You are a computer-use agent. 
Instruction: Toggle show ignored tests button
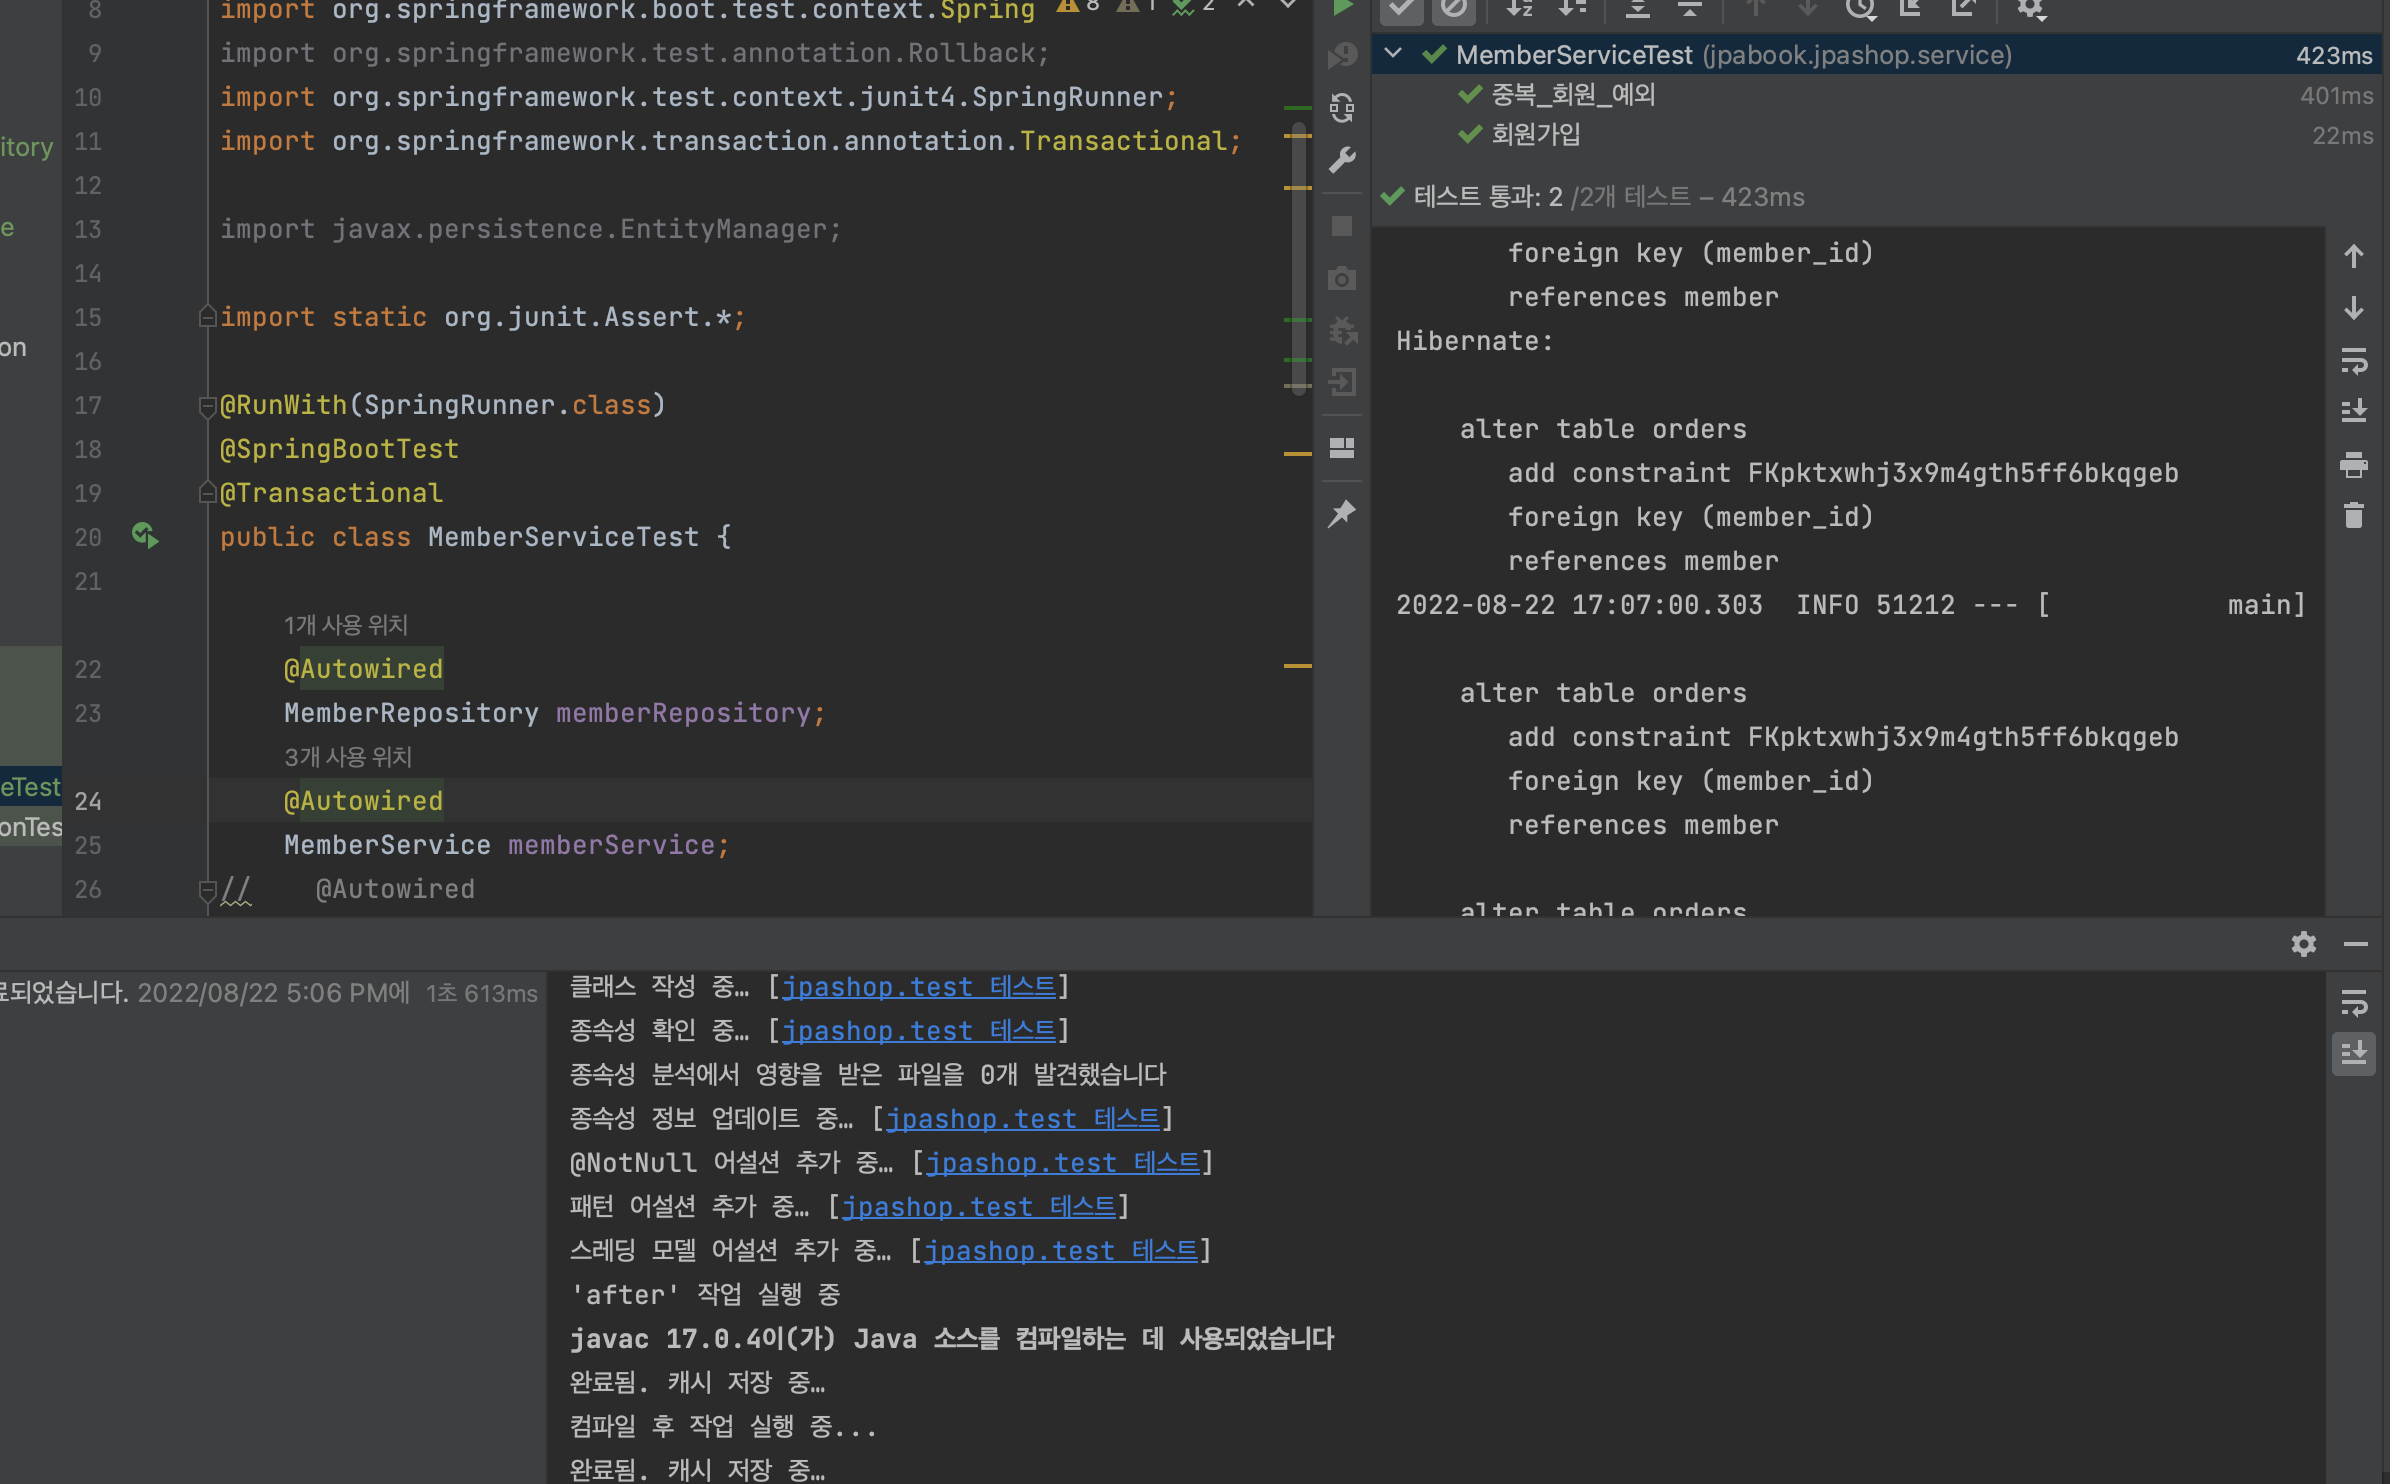[x=1453, y=10]
